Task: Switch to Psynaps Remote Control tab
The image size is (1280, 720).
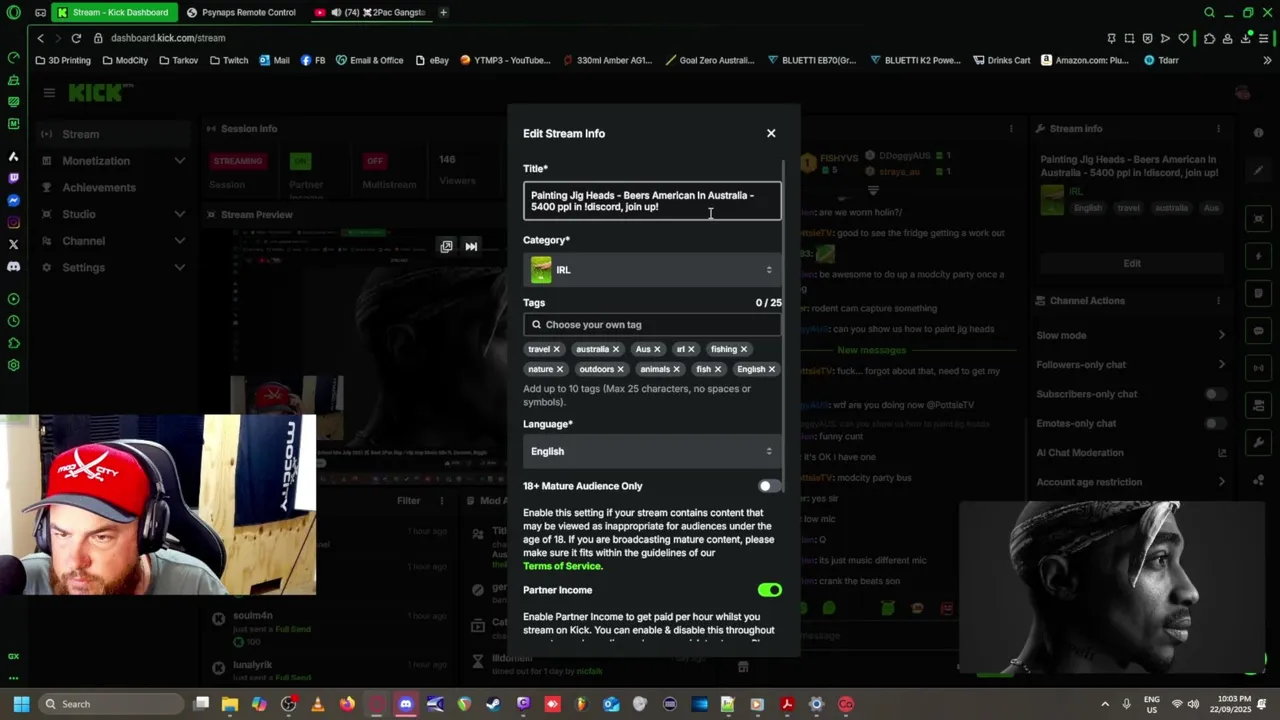Action: 242,13
